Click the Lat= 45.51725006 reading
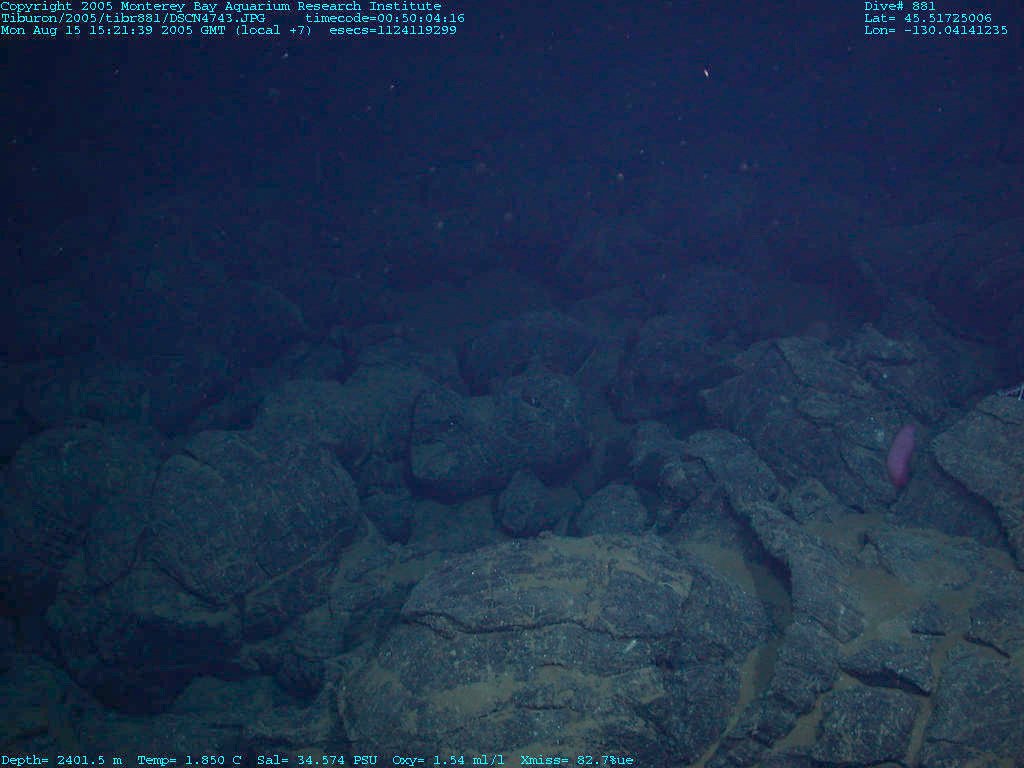The image size is (1024, 768). [x=927, y=18]
